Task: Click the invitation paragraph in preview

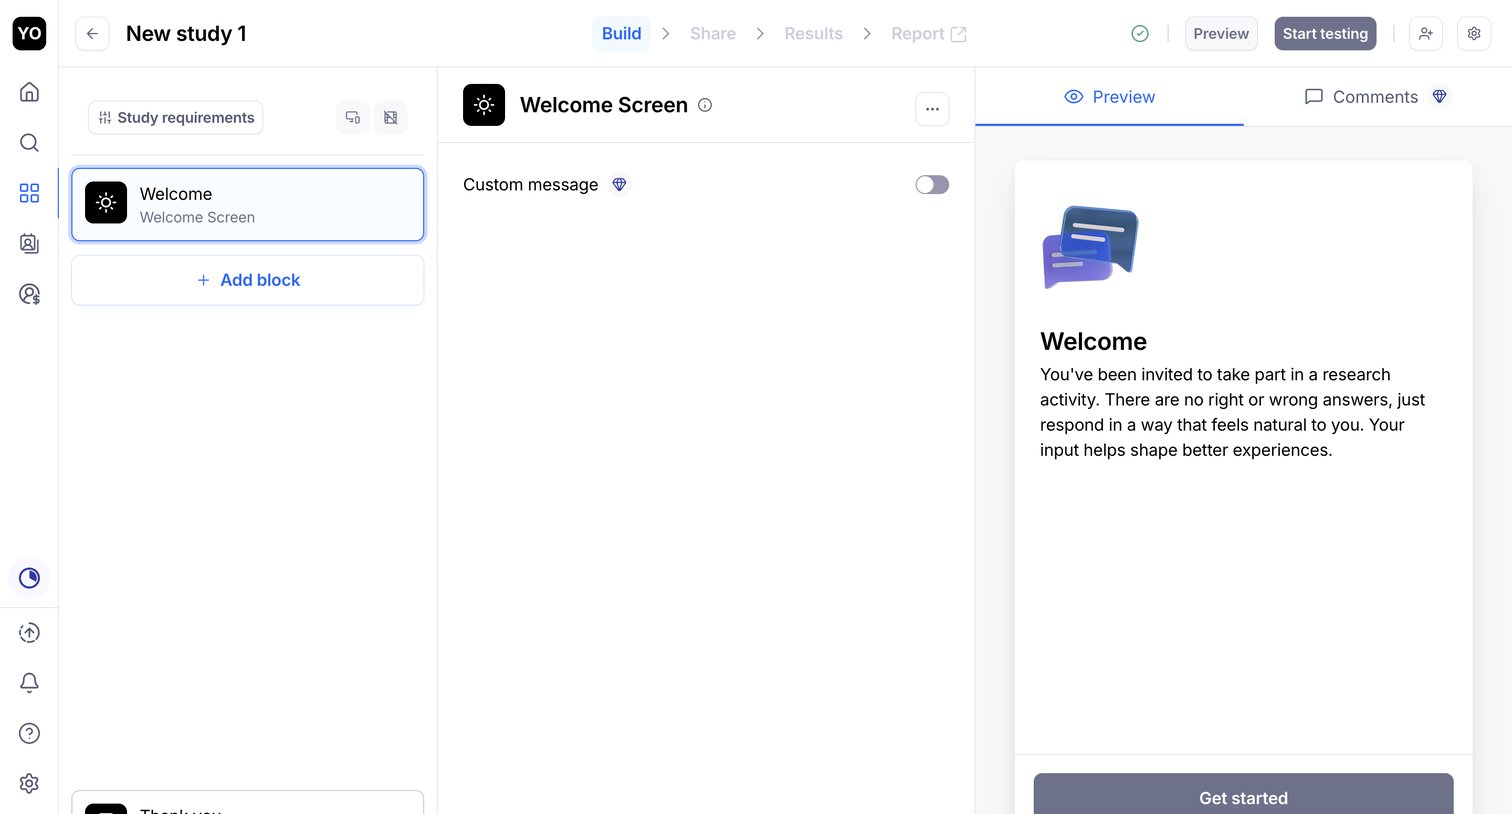Action: coord(1232,412)
